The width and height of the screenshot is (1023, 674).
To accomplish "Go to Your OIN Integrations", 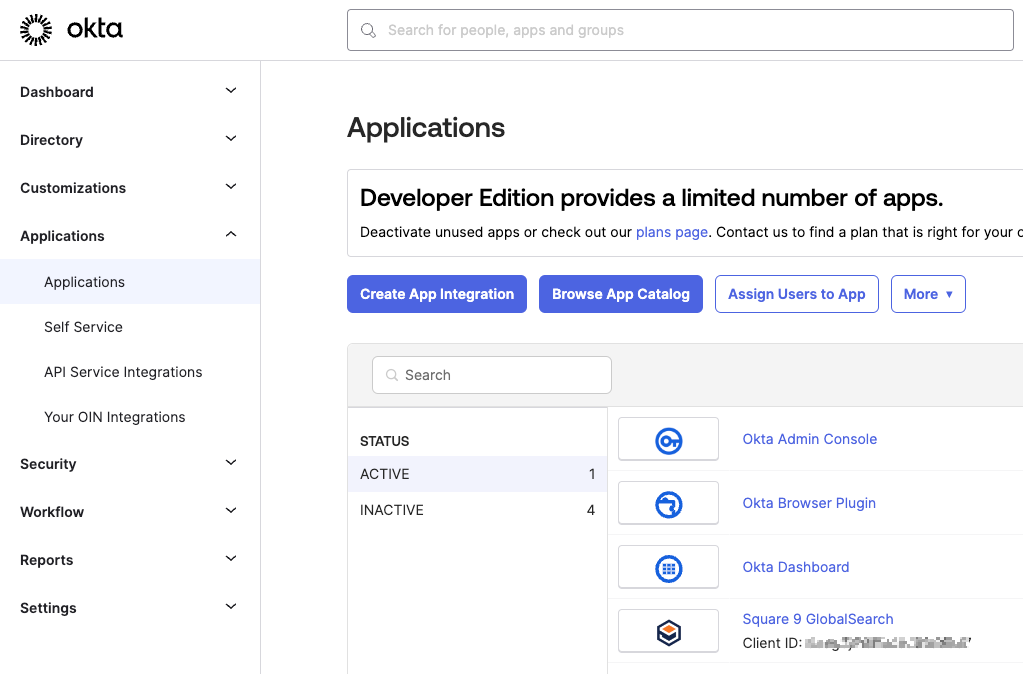I will [114, 417].
